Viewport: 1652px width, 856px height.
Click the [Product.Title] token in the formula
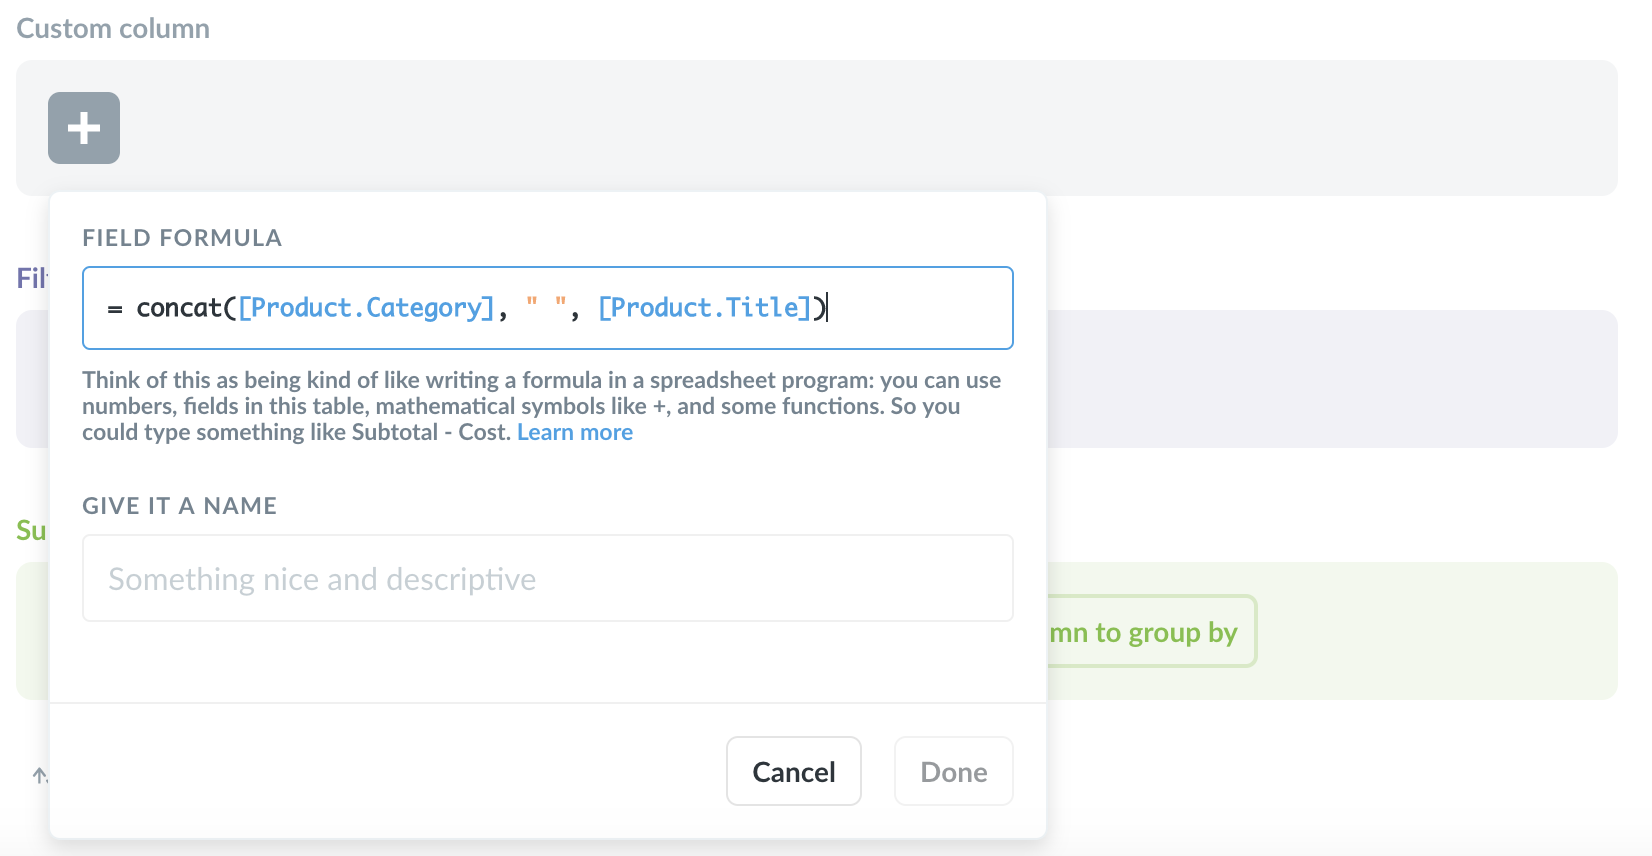point(705,308)
